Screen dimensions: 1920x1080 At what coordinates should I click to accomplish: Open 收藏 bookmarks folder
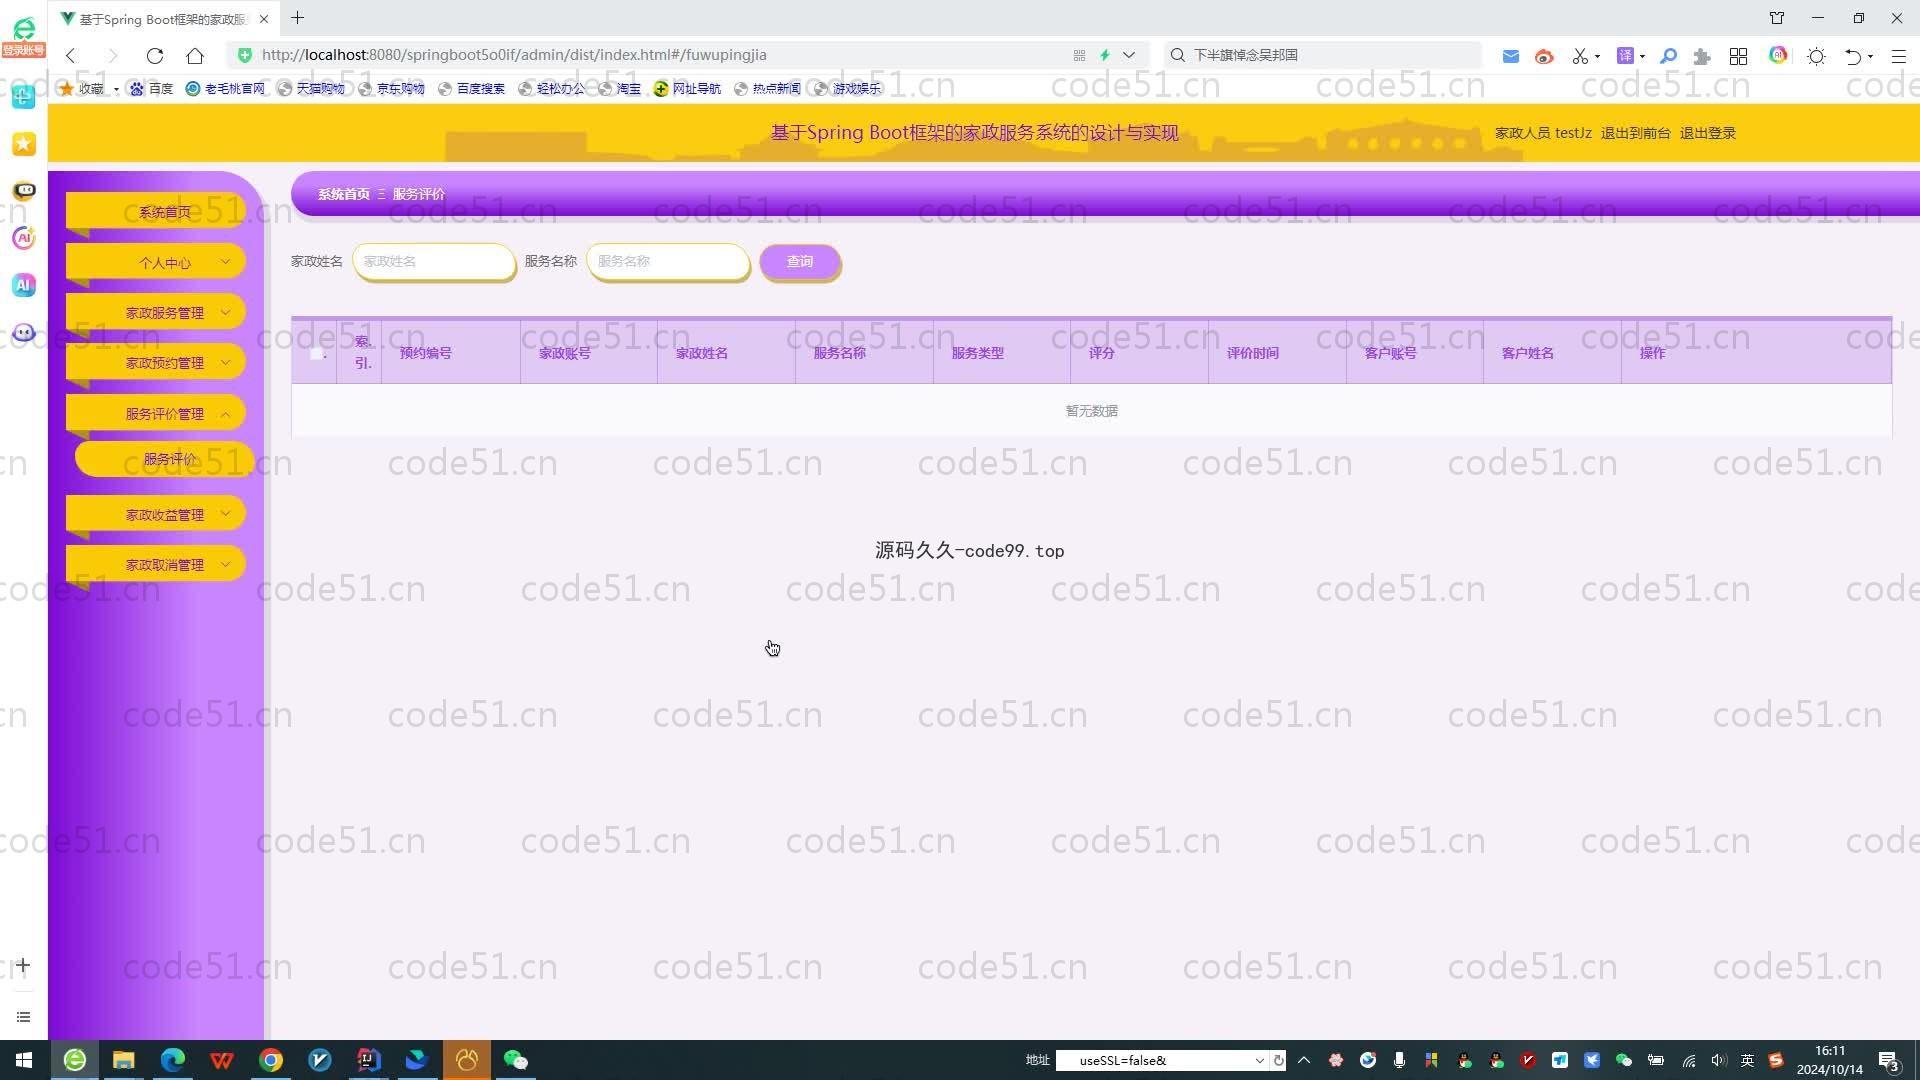pos(89,88)
